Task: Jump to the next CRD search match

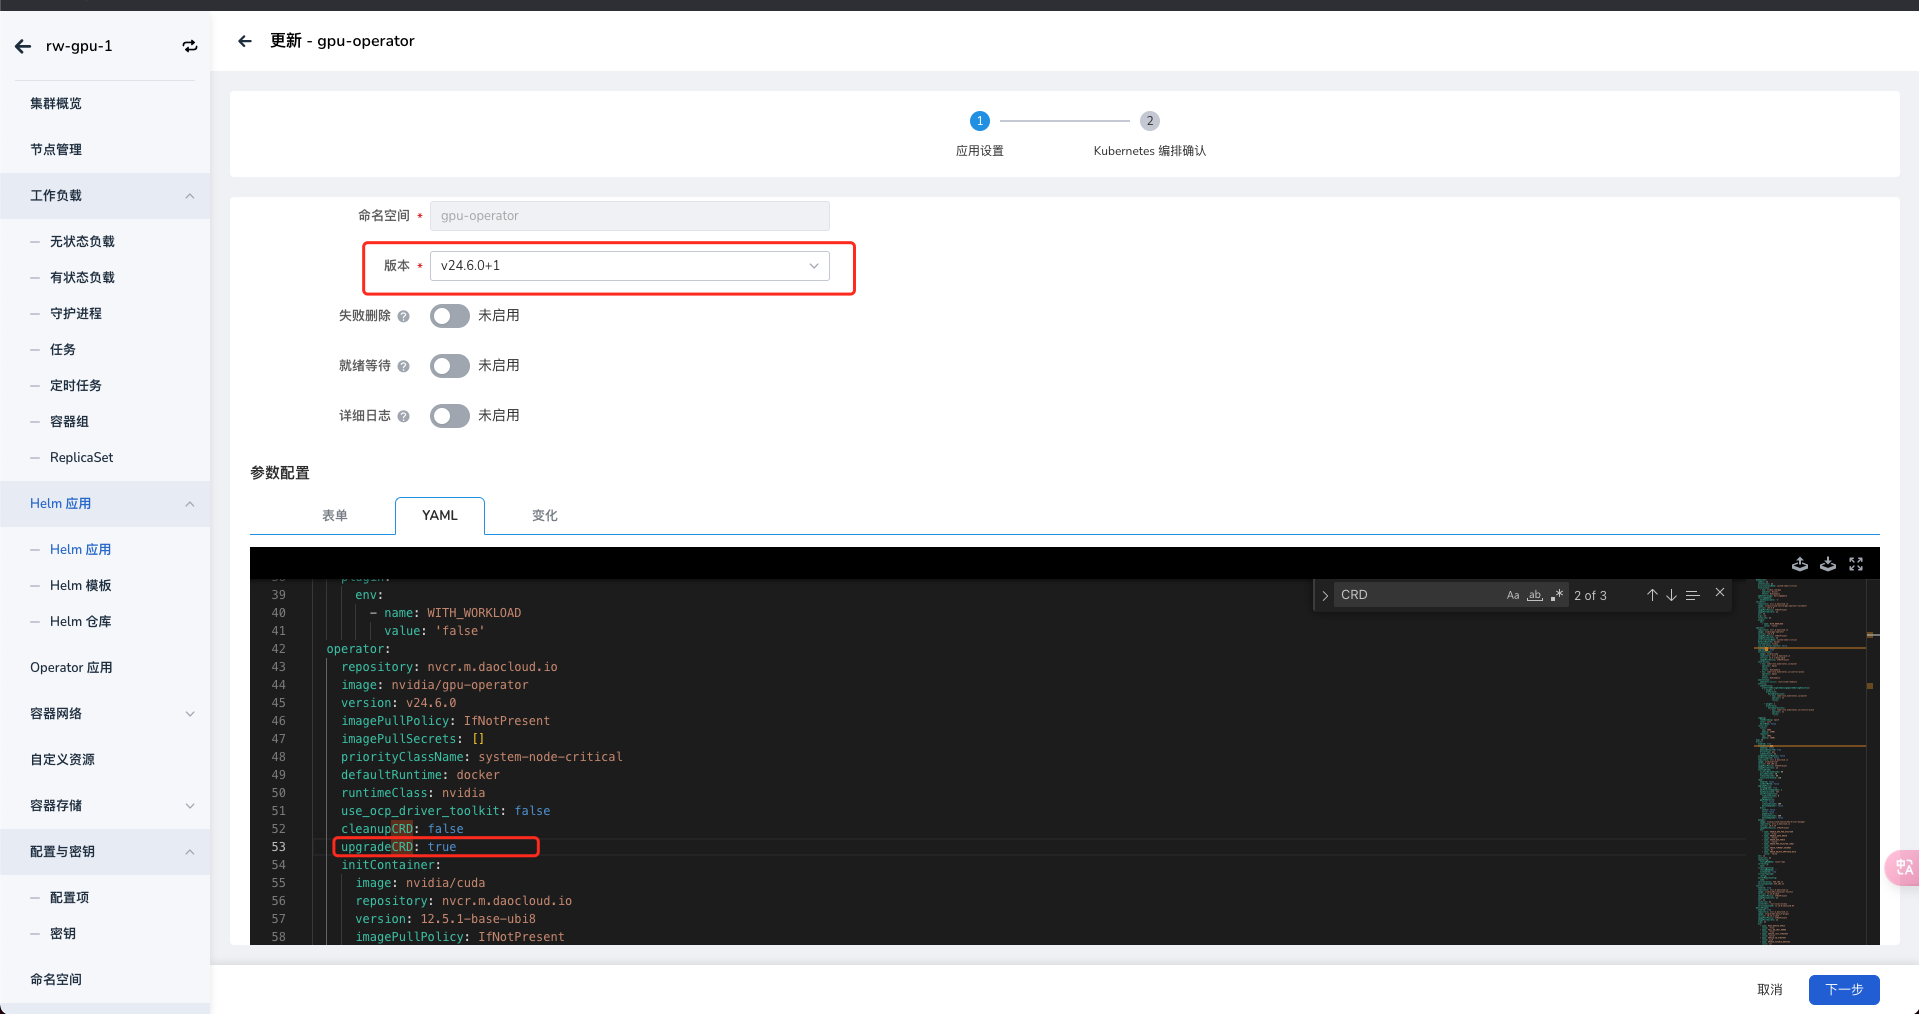Action: point(1671,595)
